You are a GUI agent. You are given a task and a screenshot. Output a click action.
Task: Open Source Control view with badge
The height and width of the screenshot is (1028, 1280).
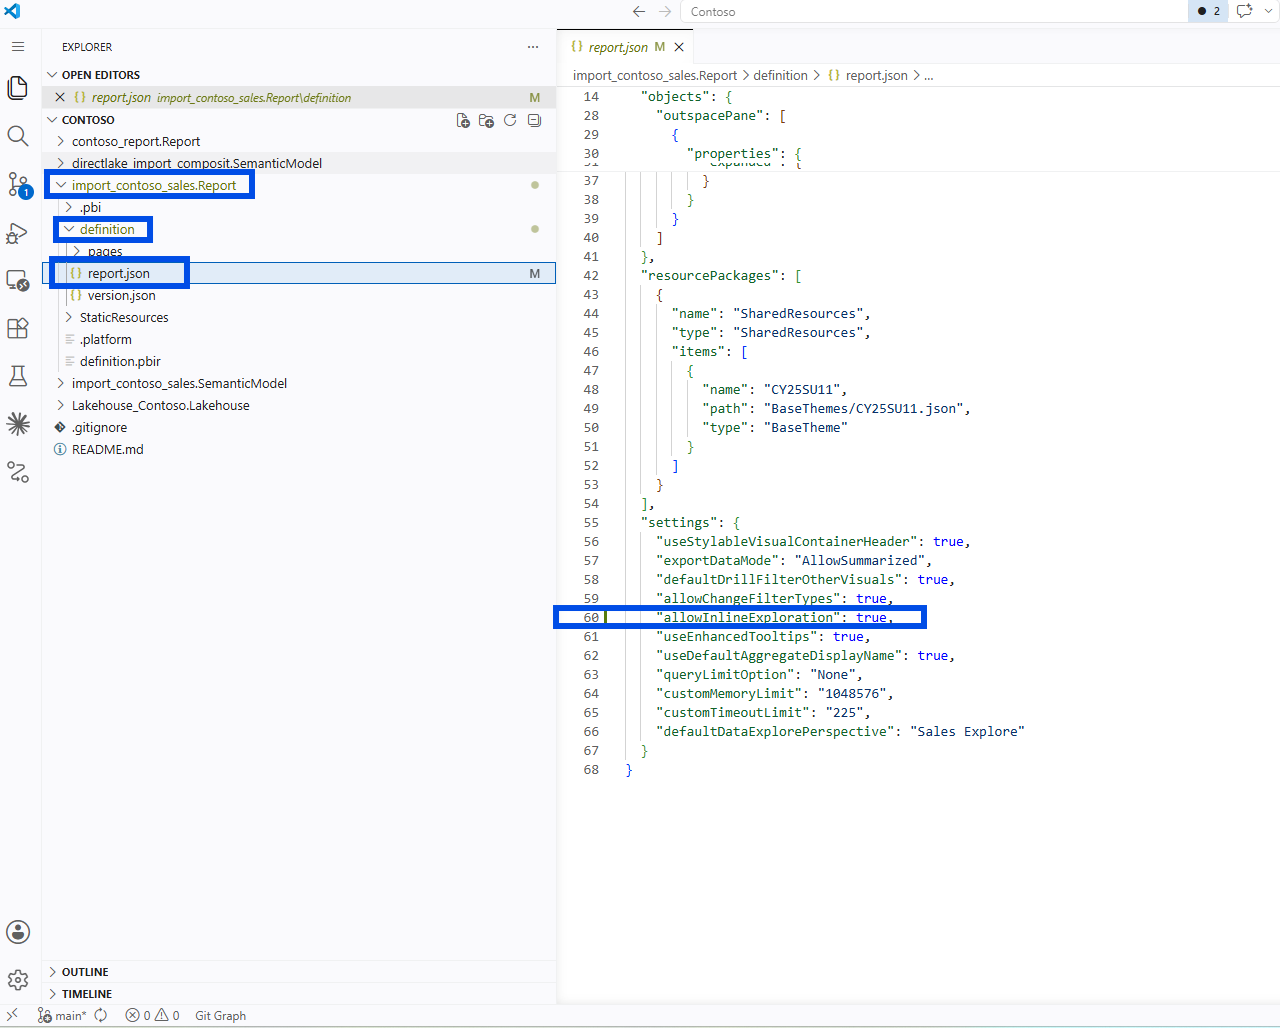click(18, 185)
